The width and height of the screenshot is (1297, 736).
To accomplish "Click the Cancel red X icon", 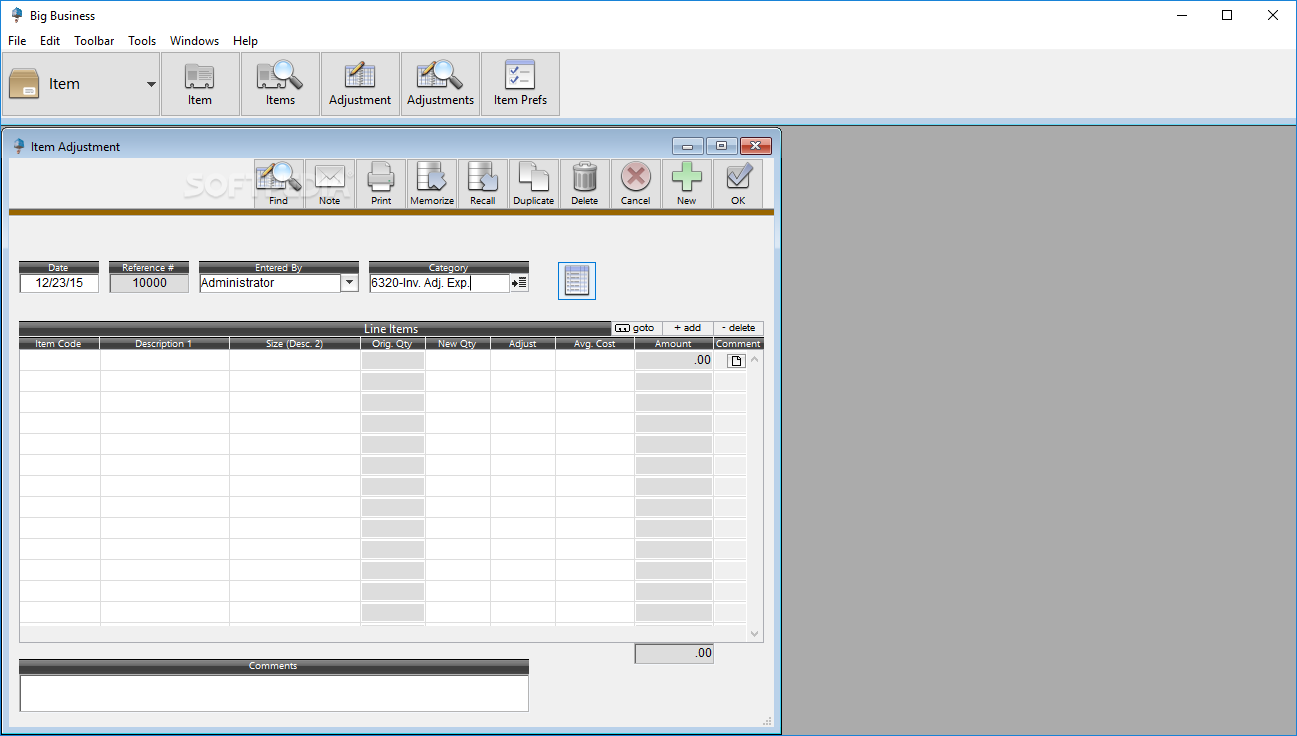I will coord(636,184).
